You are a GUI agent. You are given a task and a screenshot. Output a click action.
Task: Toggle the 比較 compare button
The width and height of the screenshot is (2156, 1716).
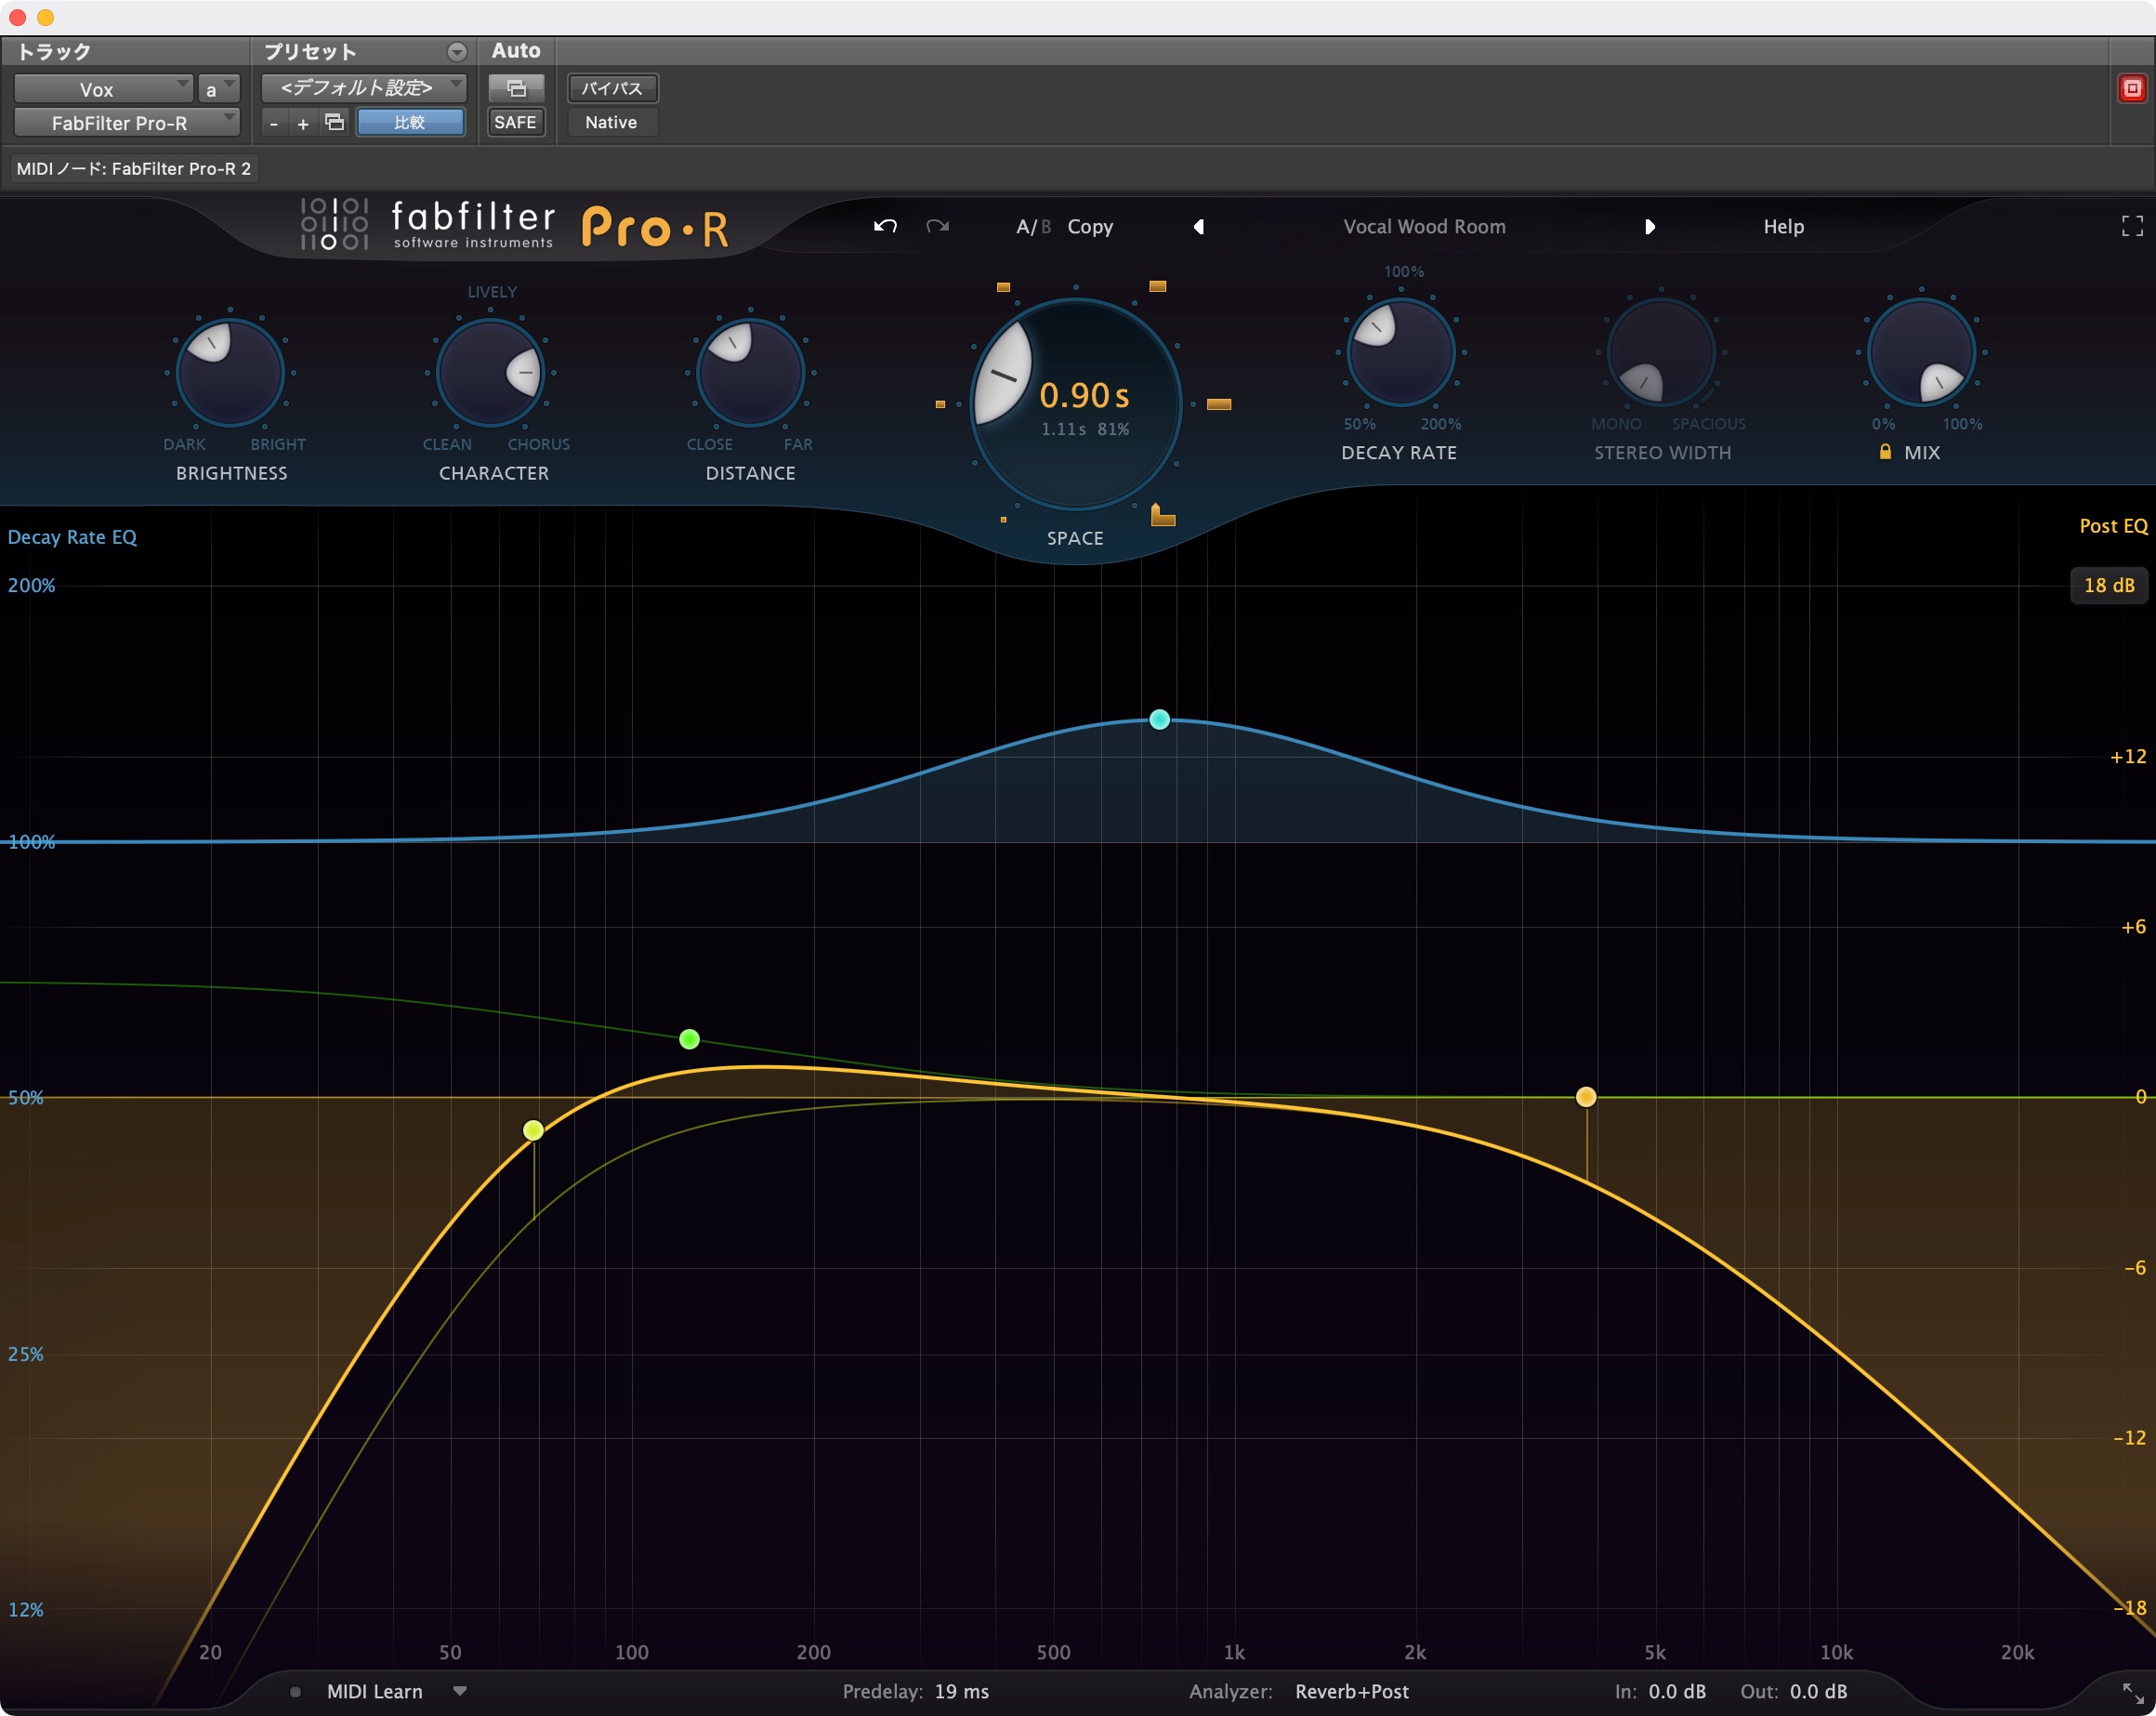coord(410,122)
